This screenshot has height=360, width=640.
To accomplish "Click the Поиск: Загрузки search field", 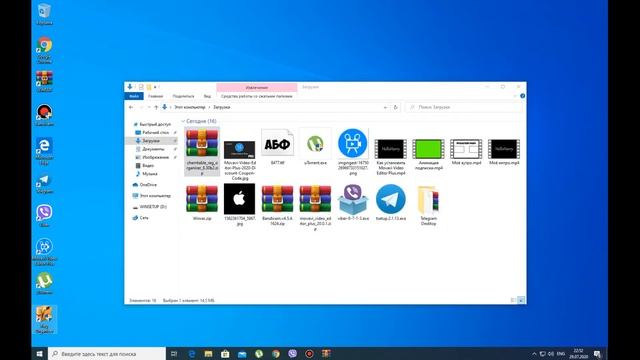I will tap(463, 107).
